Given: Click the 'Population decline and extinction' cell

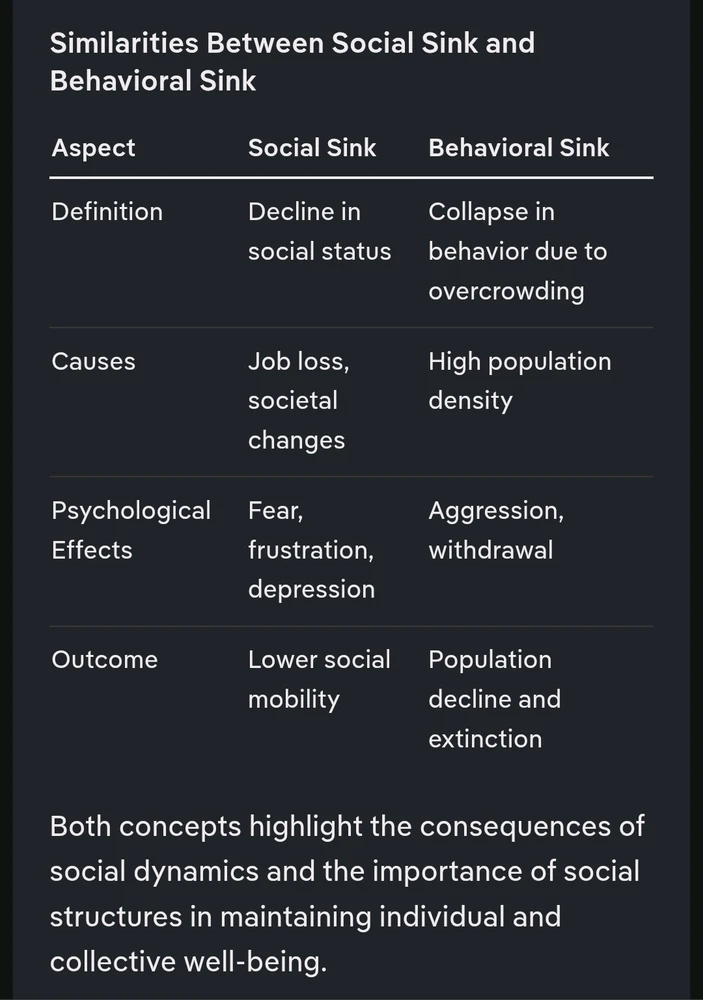Looking at the screenshot, I should (494, 699).
